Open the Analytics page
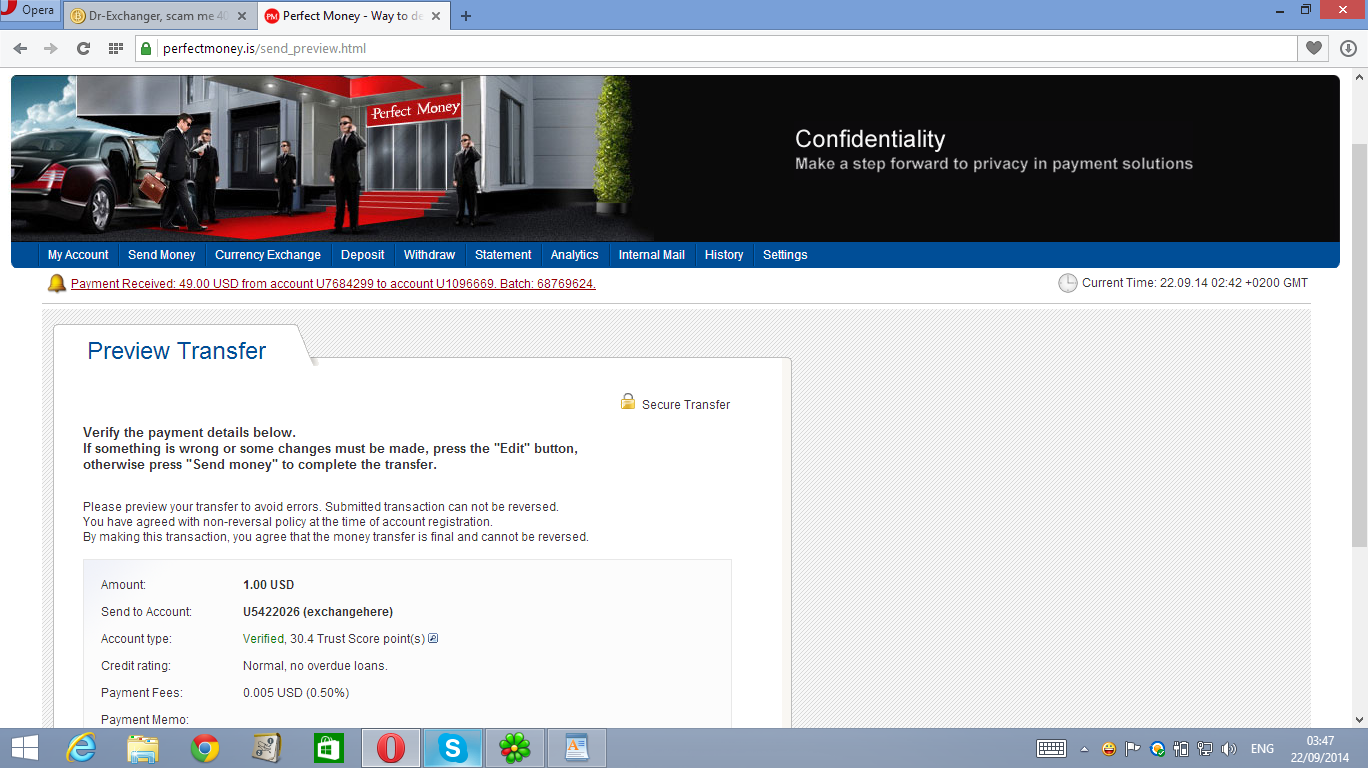Screen dimensions: 1368x768 tap(574, 255)
